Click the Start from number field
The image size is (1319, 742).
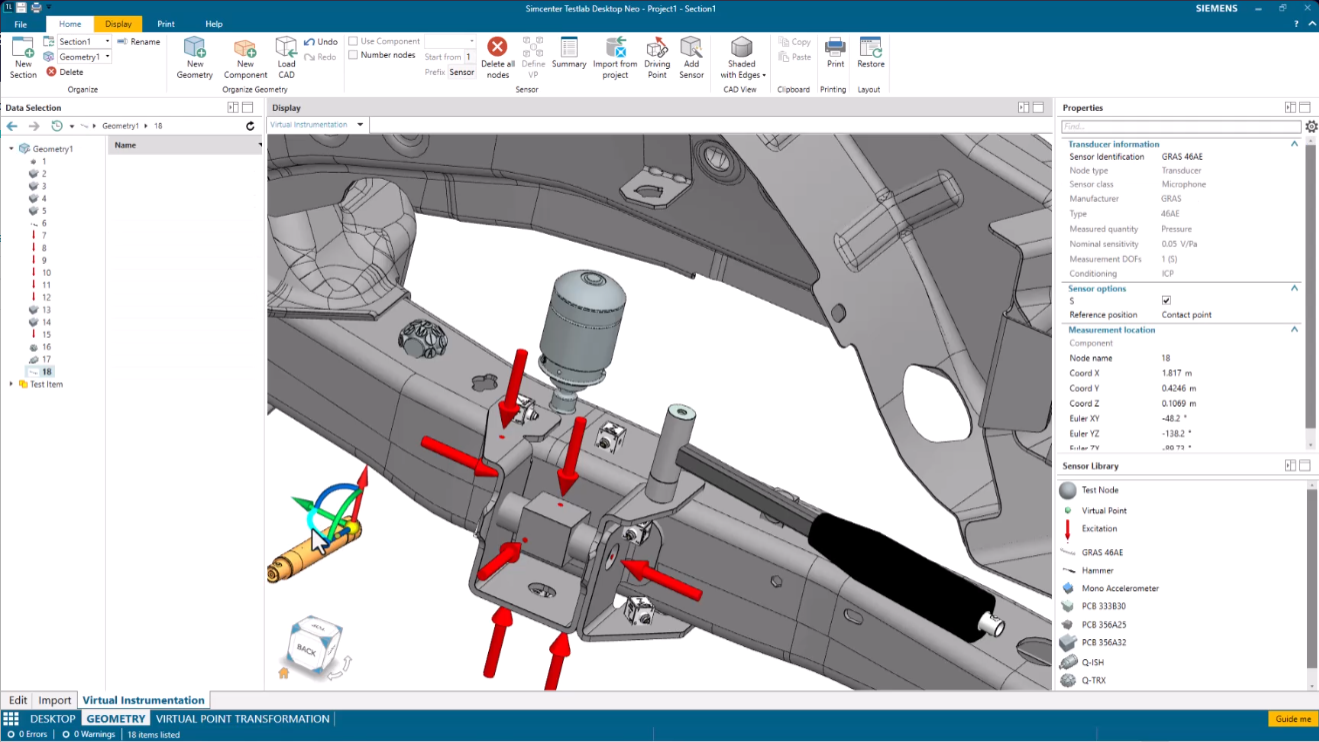click(469, 57)
